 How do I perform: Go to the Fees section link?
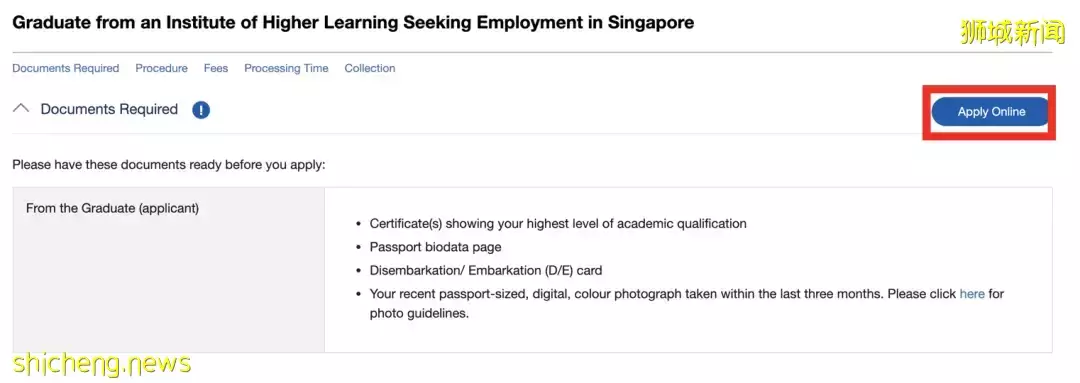216,68
